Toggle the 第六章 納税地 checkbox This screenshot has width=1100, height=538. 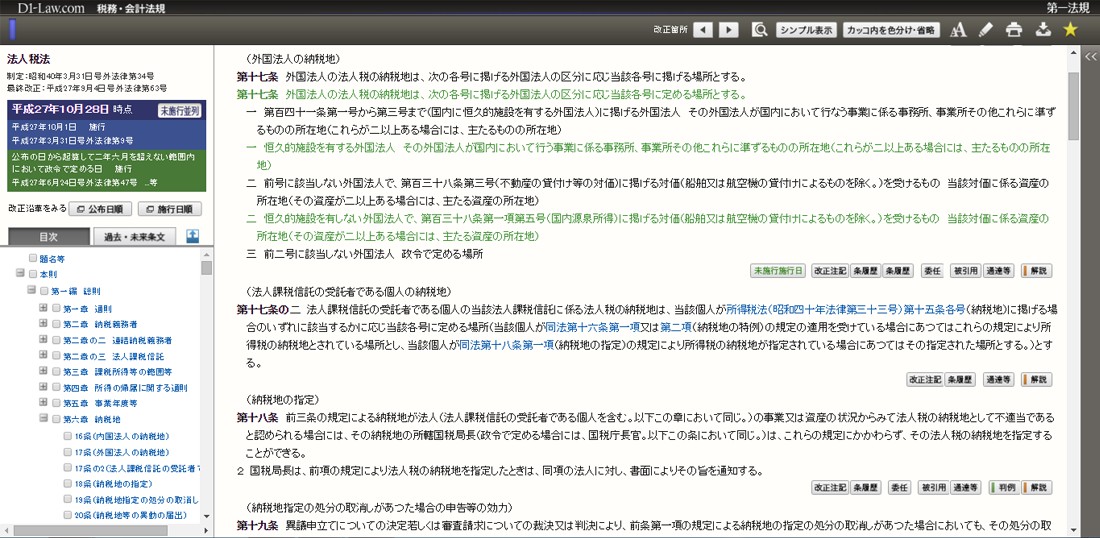click(55, 420)
